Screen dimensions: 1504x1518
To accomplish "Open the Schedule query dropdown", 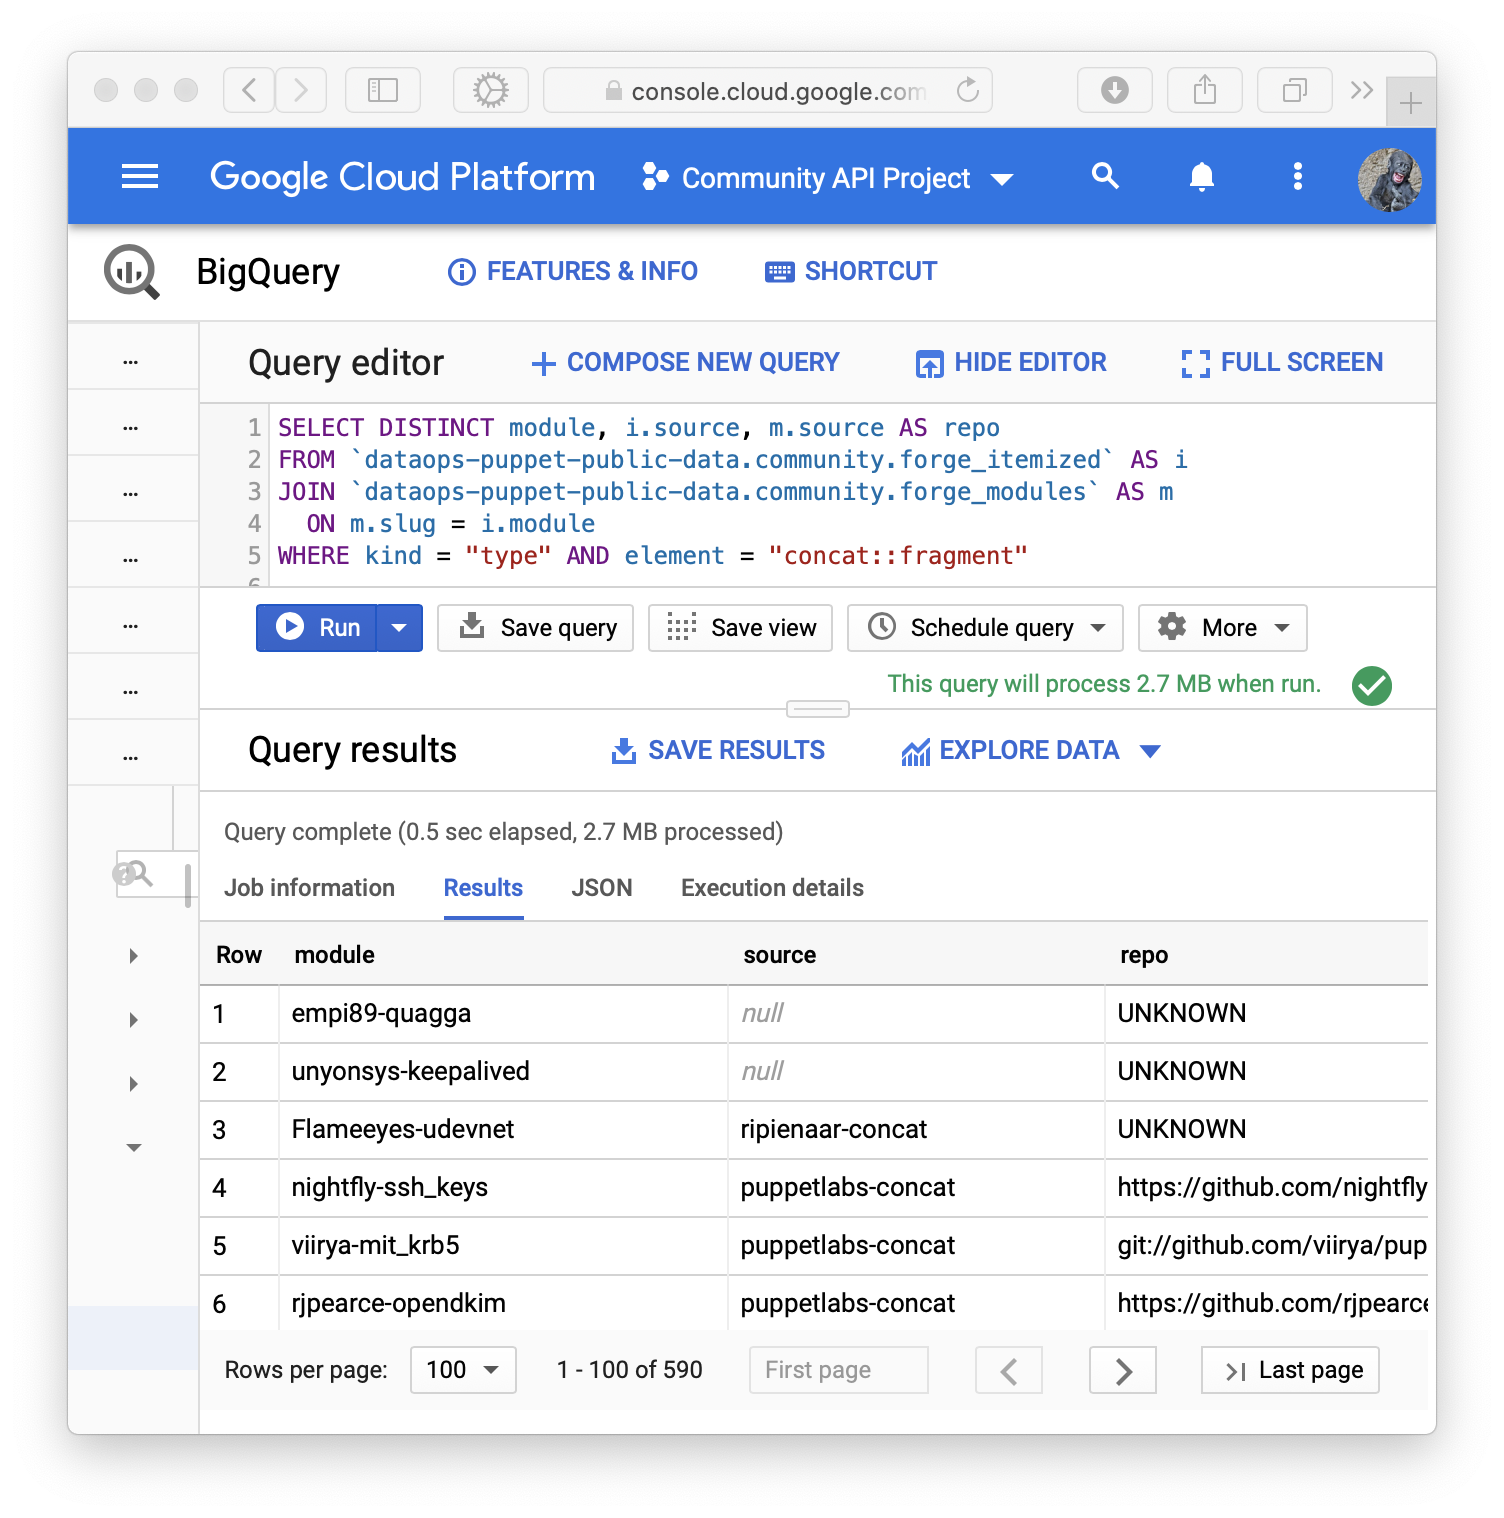I will 1100,627.
